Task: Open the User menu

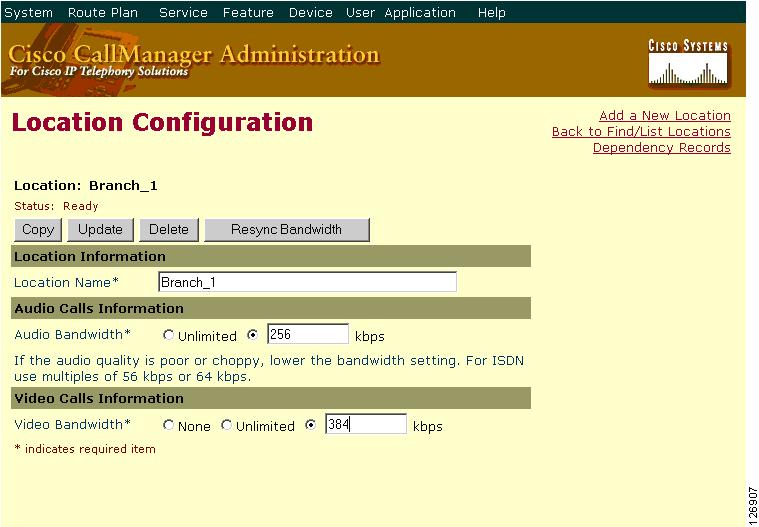Action: coord(360,13)
